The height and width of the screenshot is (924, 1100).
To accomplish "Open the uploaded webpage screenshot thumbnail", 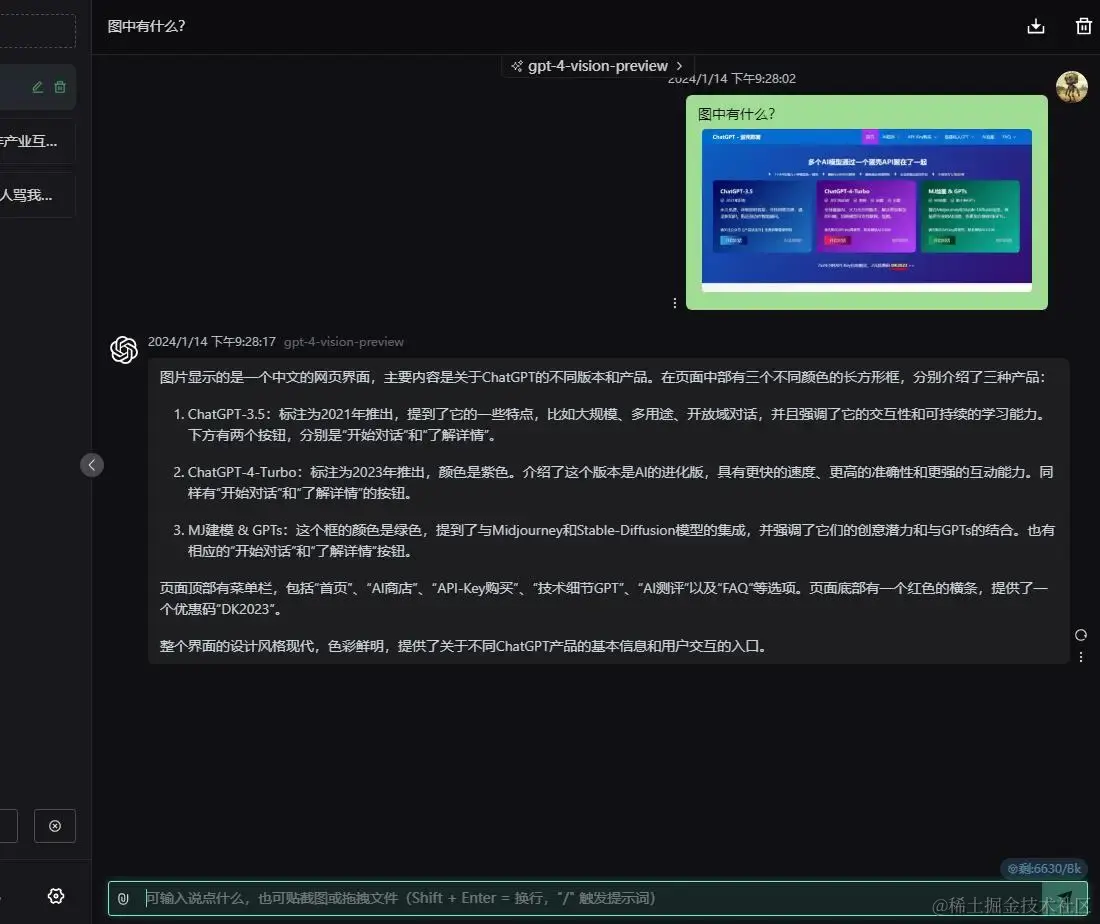I will click(x=866, y=210).
